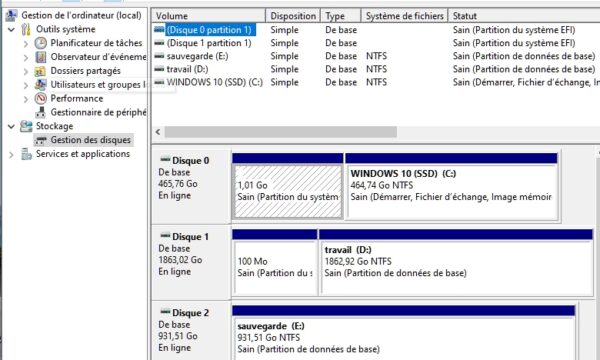This screenshot has width=600, height=360.
Task: Click the Utilisateurs et groupes icon
Action: [41, 85]
